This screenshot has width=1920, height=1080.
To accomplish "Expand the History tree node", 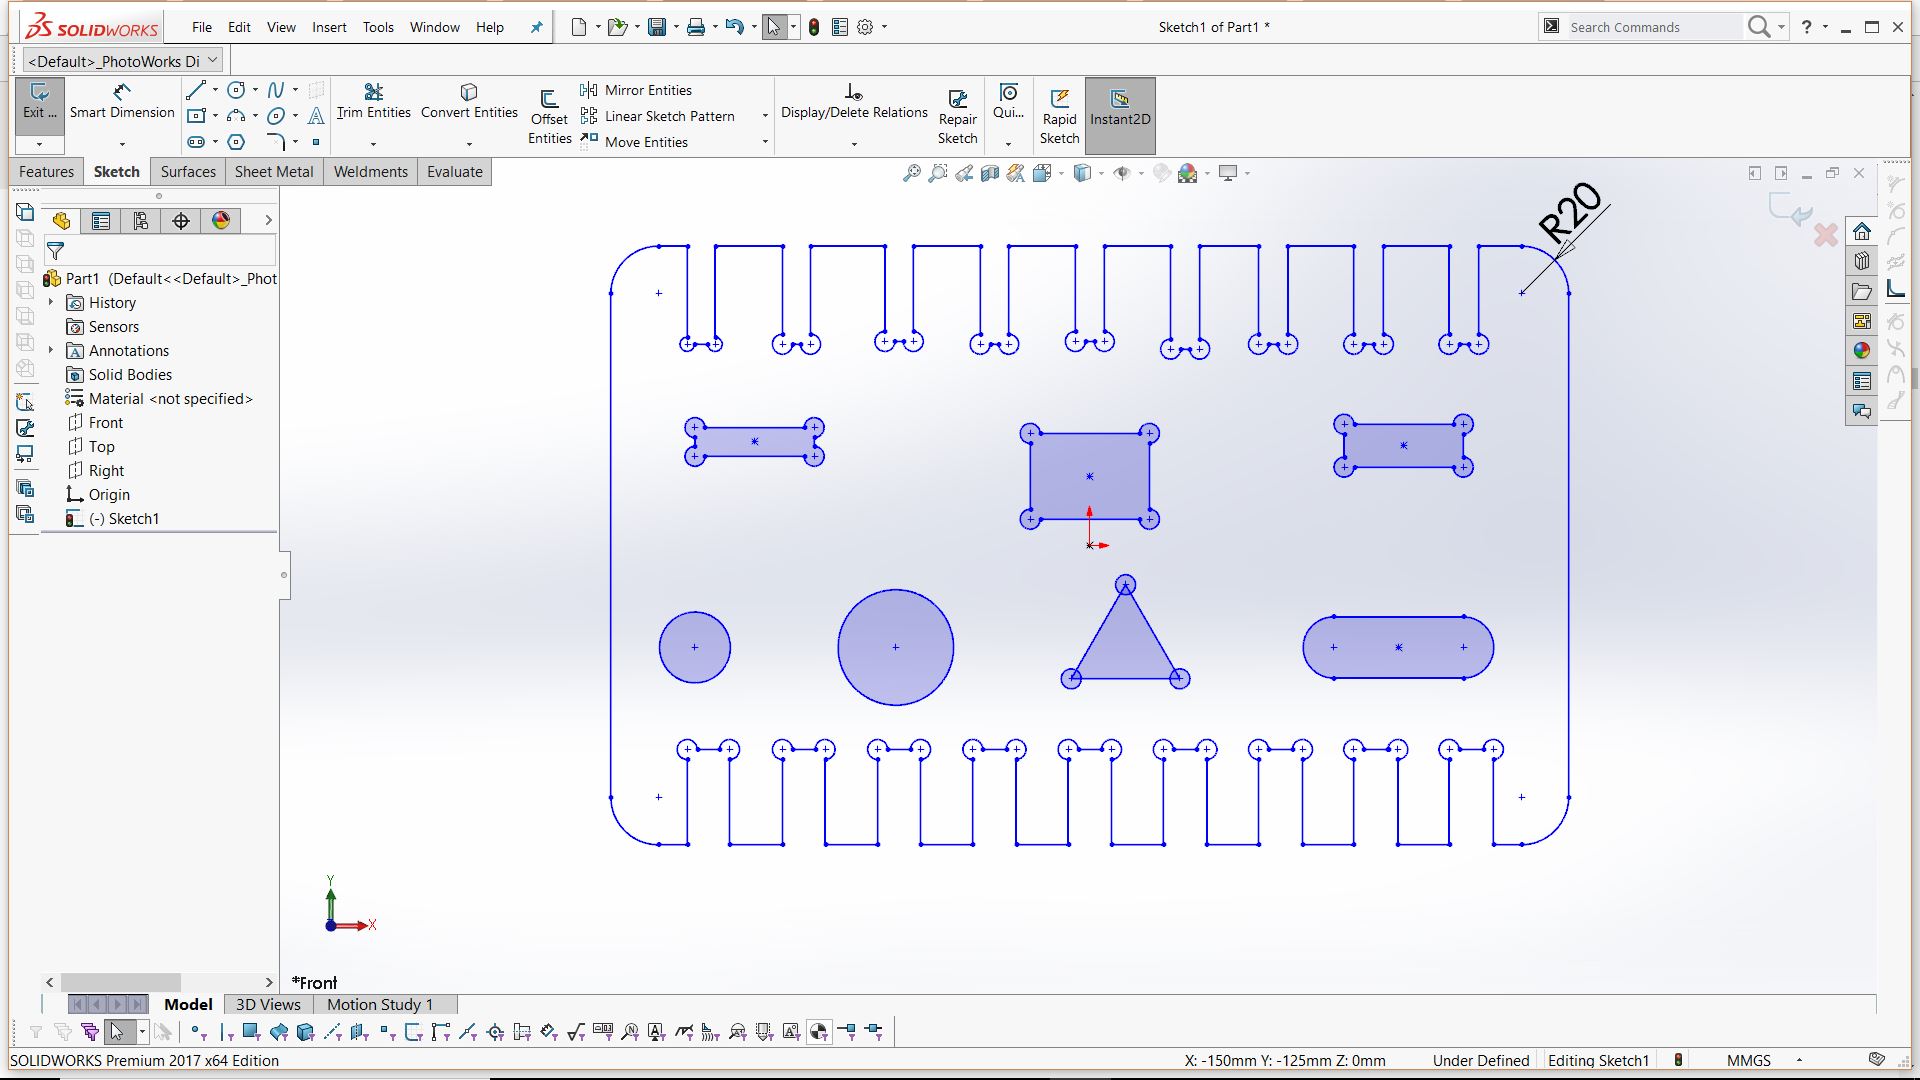I will pyautogui.click(x=51, y=302).
